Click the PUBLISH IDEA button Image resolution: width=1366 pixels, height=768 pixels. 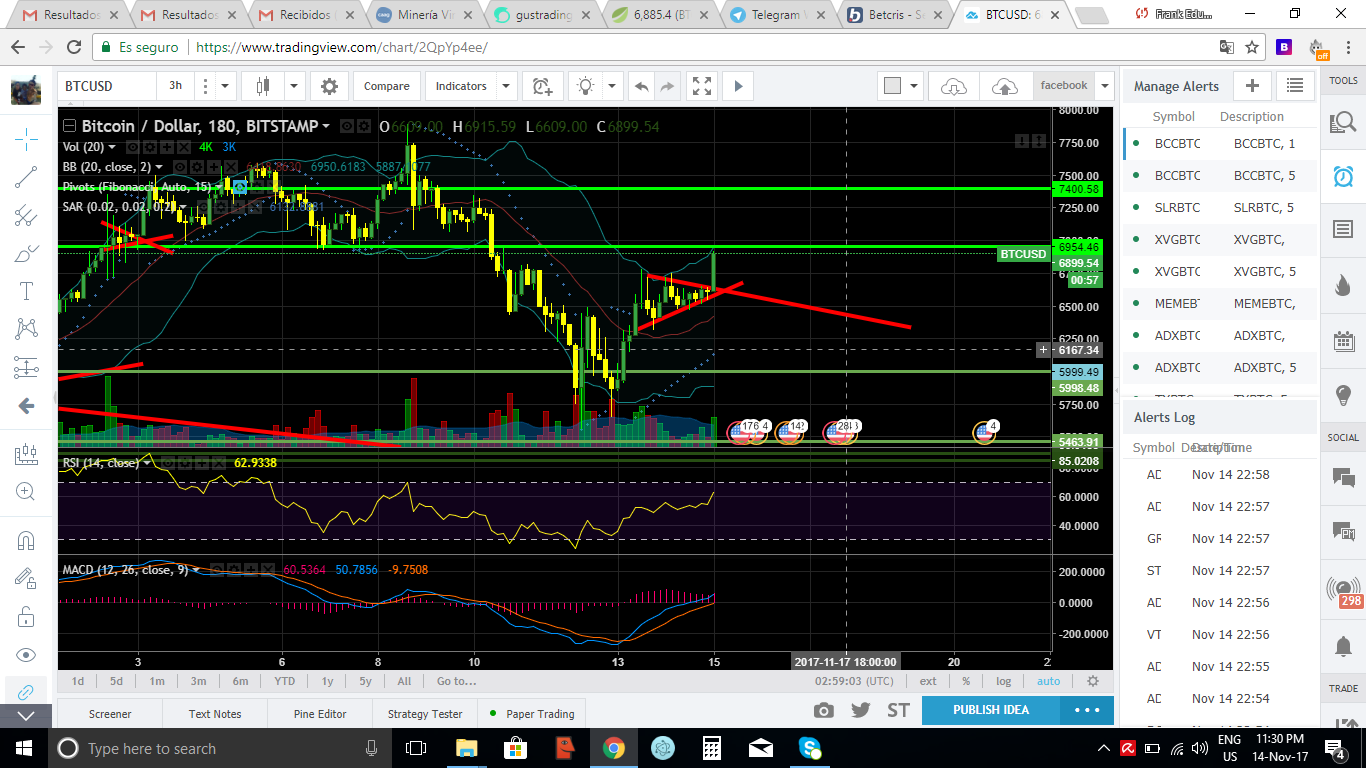[991, 710]
